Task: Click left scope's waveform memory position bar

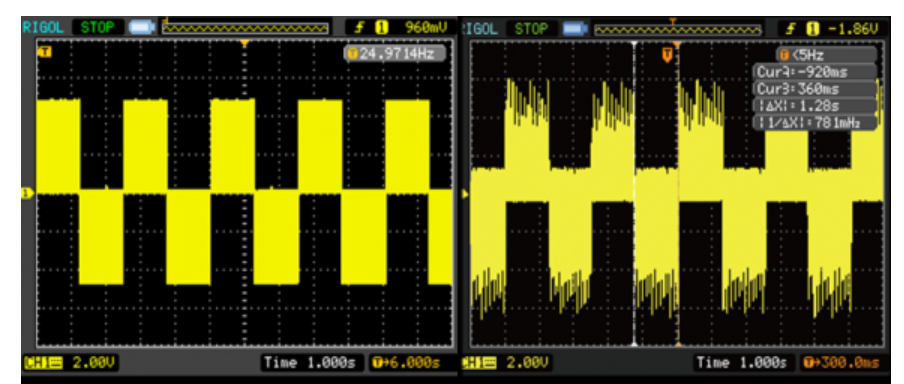Action: (245, 28)
